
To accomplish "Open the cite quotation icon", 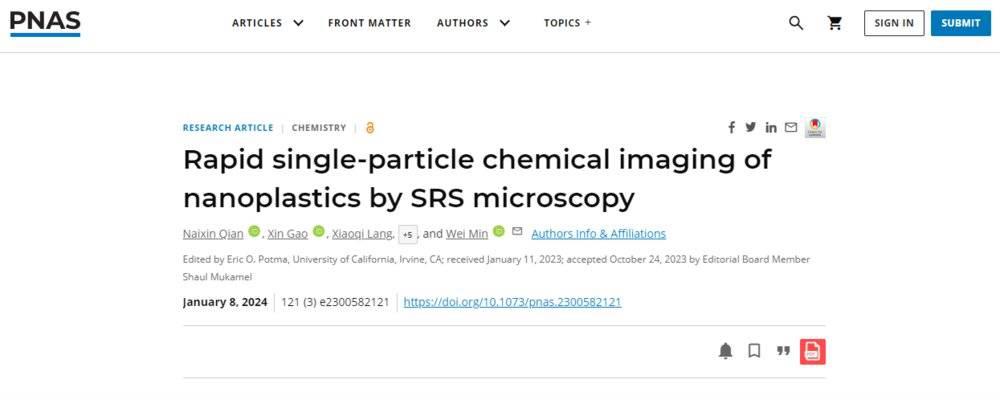I will click(783, 351).
